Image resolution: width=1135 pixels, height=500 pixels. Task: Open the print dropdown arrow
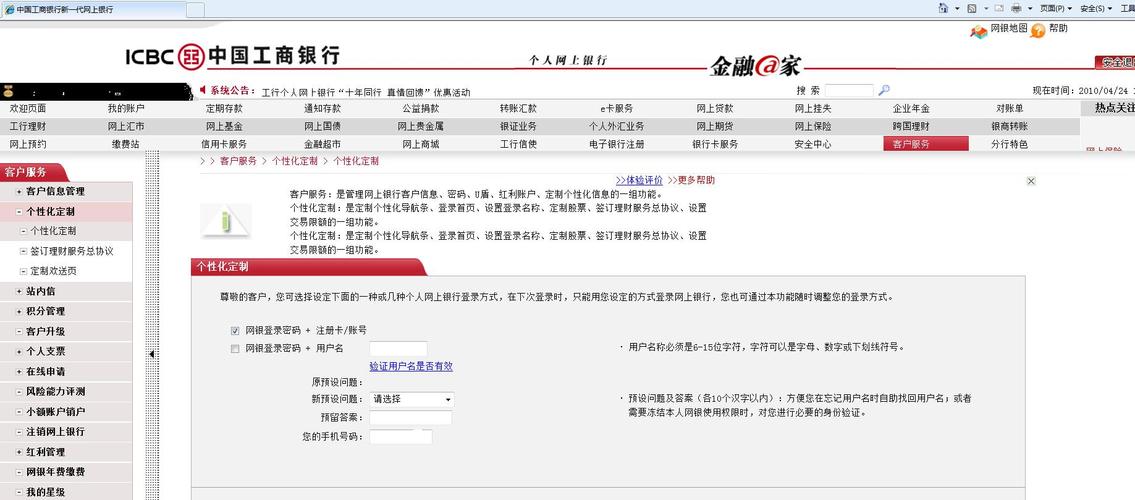tap(1029, 9)
